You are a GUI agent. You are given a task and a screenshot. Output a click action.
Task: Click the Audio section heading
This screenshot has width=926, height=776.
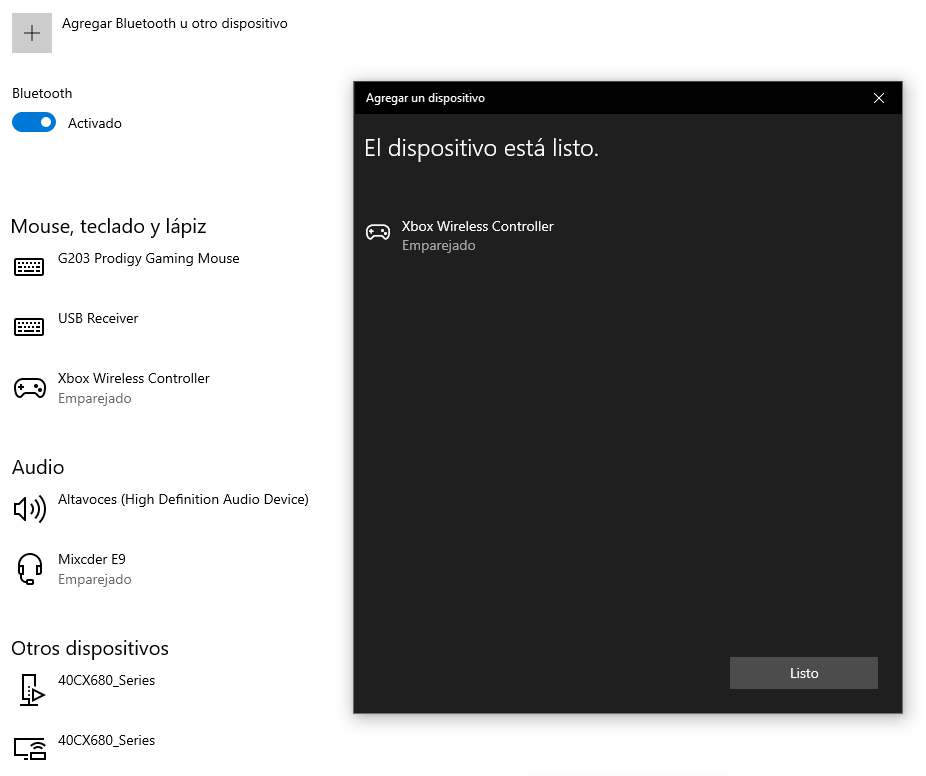38,467
